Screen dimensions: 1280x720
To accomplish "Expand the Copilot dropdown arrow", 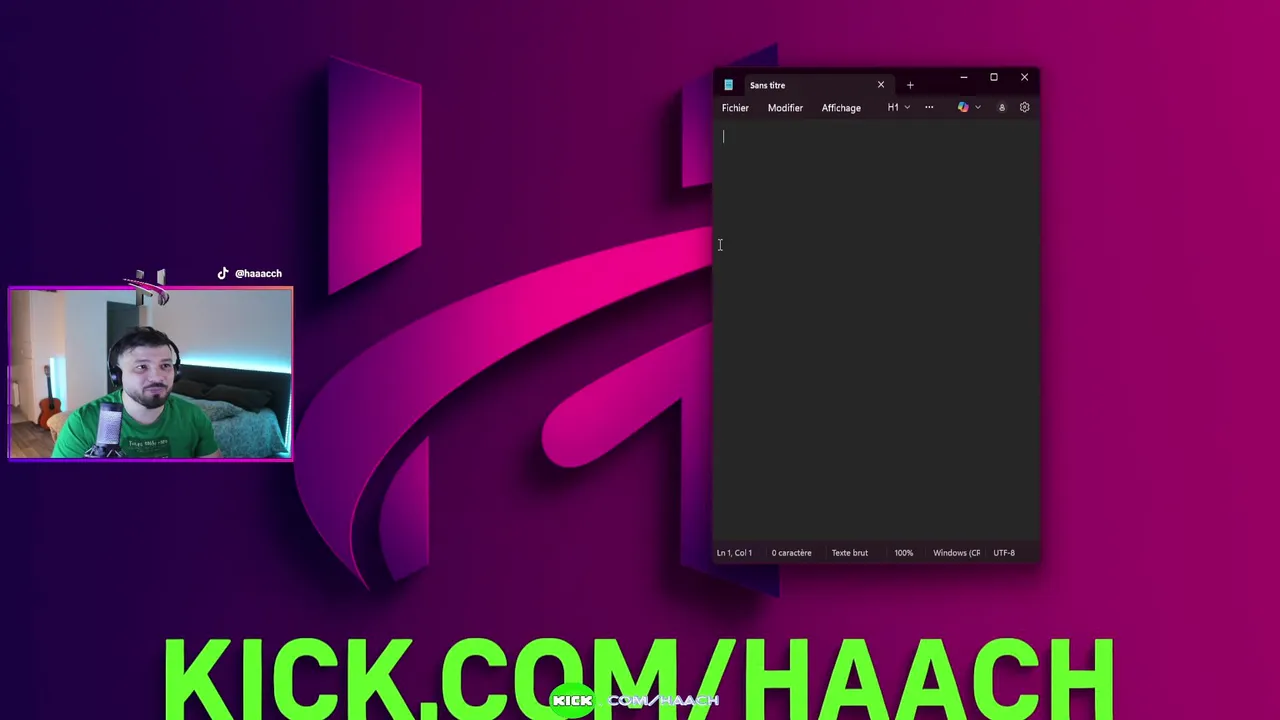I will 978,108.
